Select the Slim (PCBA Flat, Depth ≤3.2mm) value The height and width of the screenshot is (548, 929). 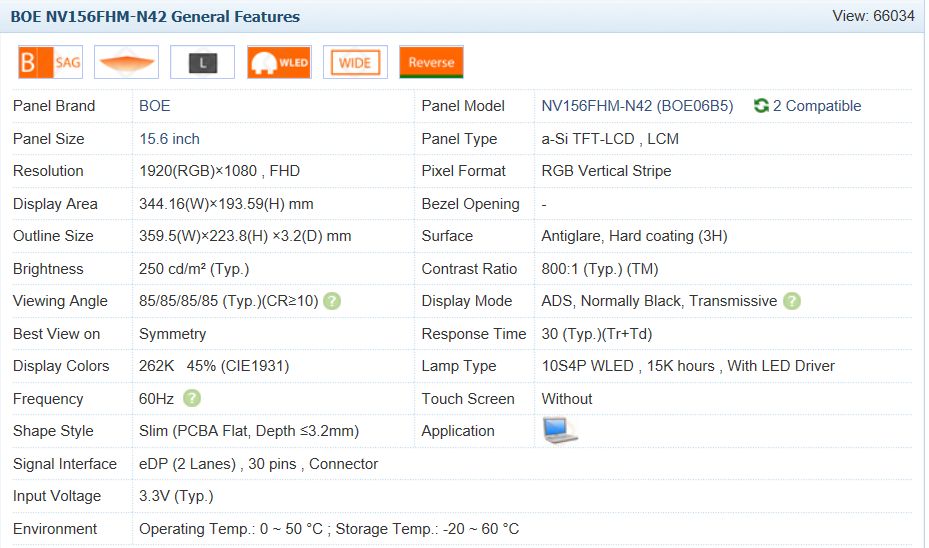tap(249, 431)
